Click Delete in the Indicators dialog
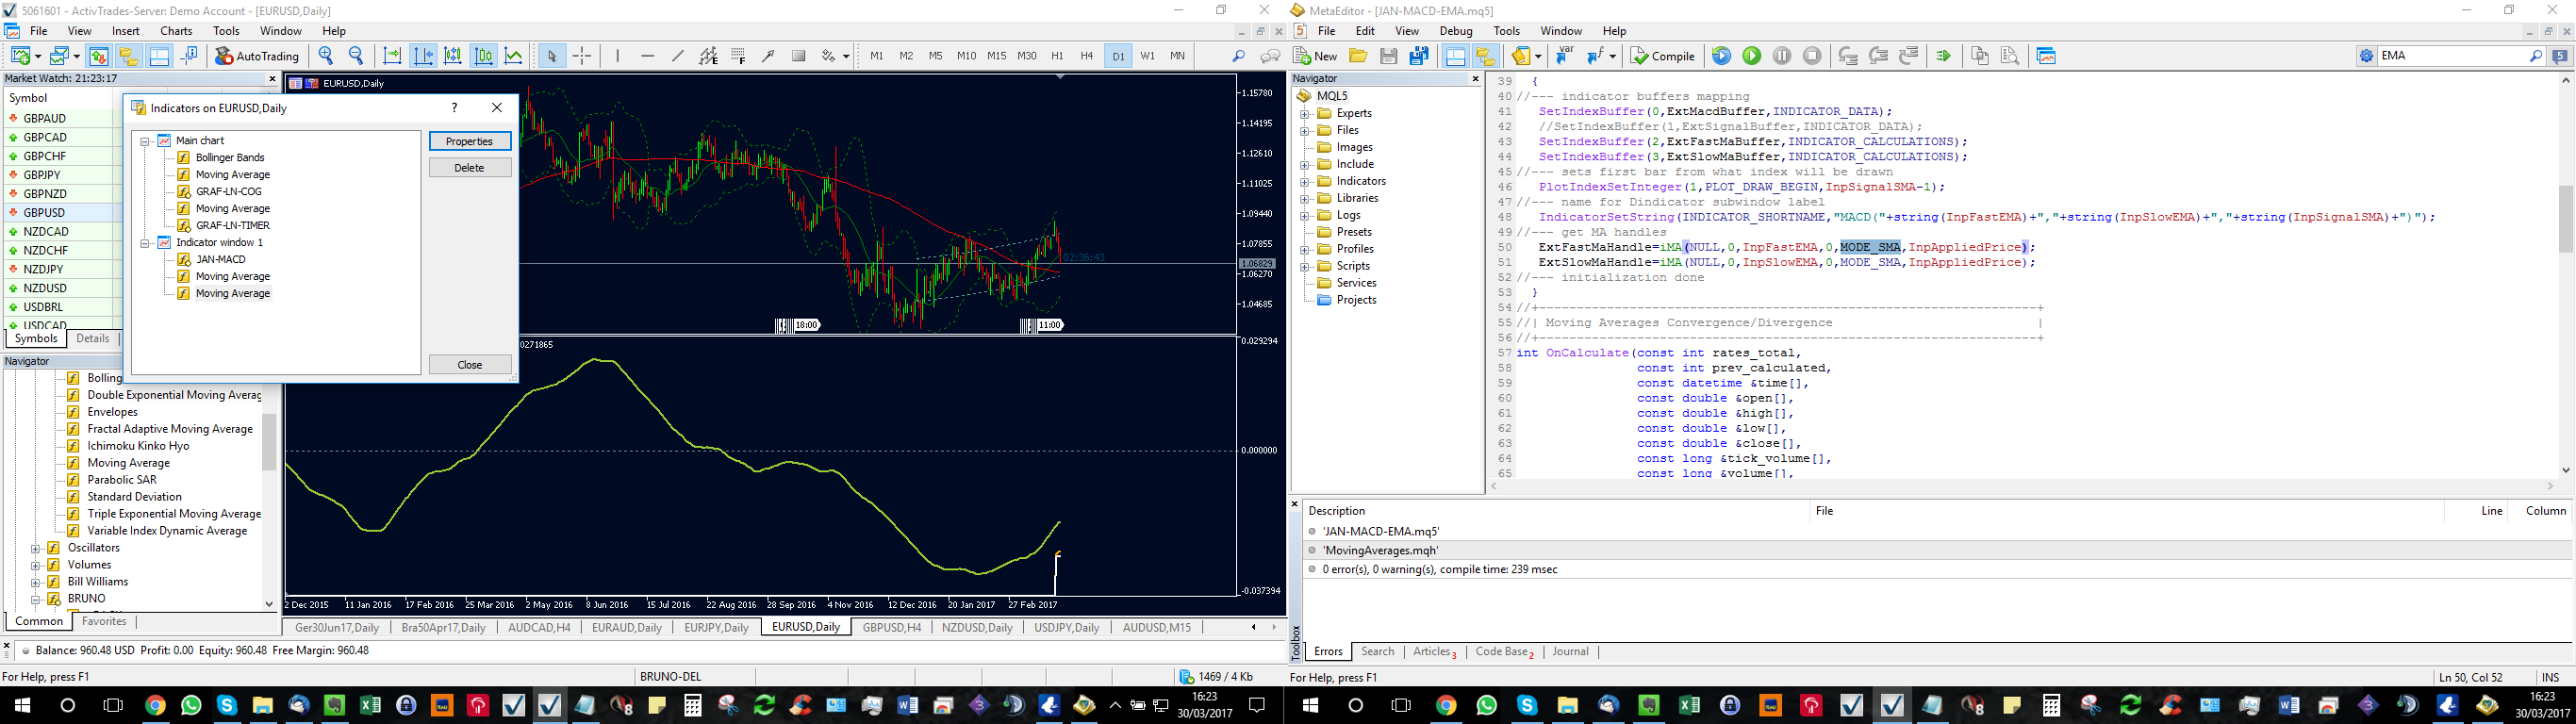 [470, 168]
